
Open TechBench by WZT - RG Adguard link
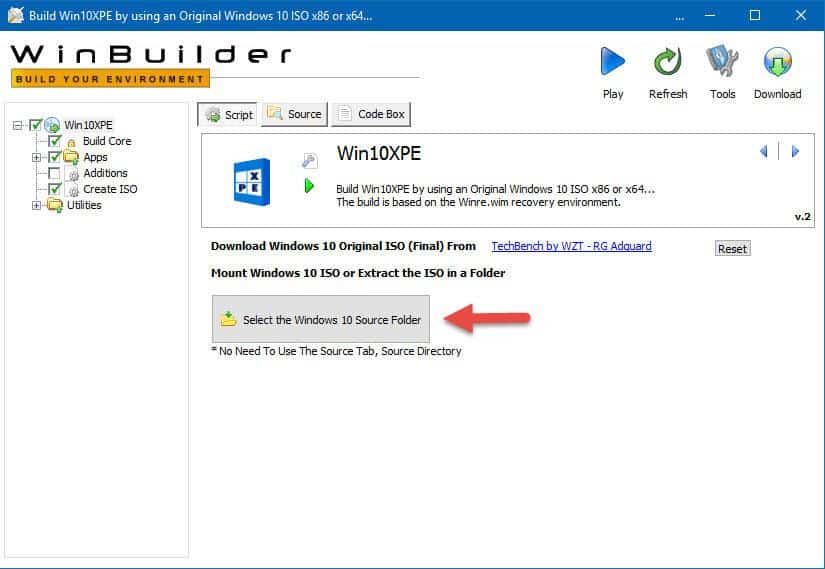pos(571,246)
